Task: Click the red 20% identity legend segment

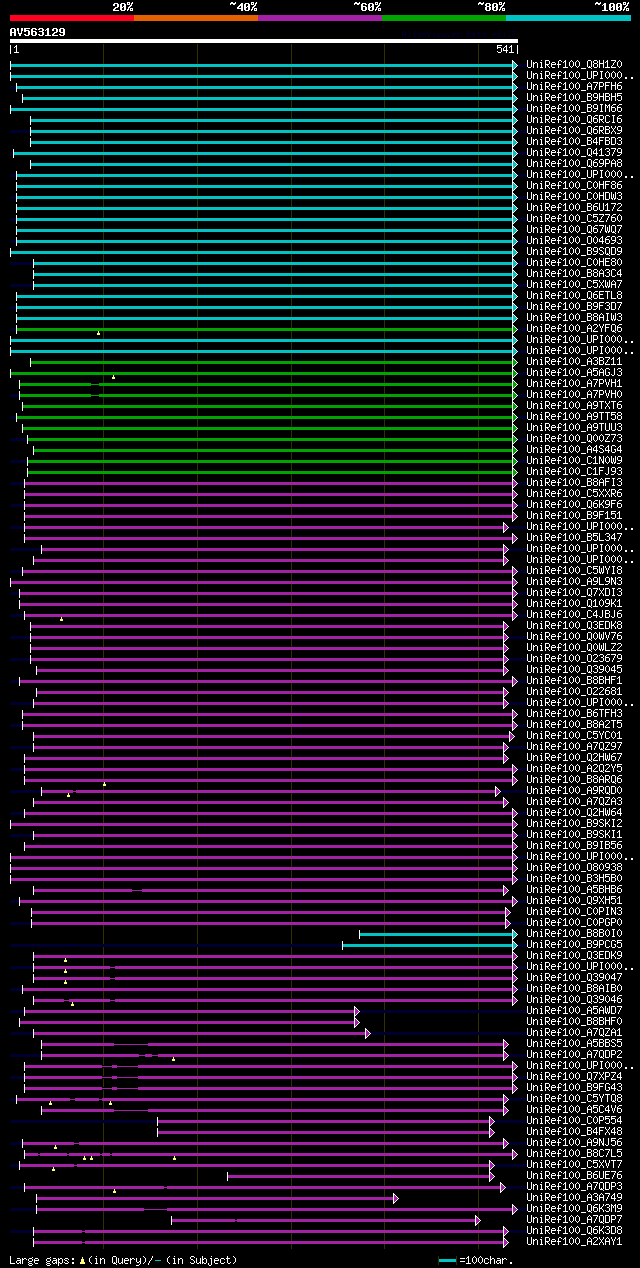Action: [x=71, y=18]
